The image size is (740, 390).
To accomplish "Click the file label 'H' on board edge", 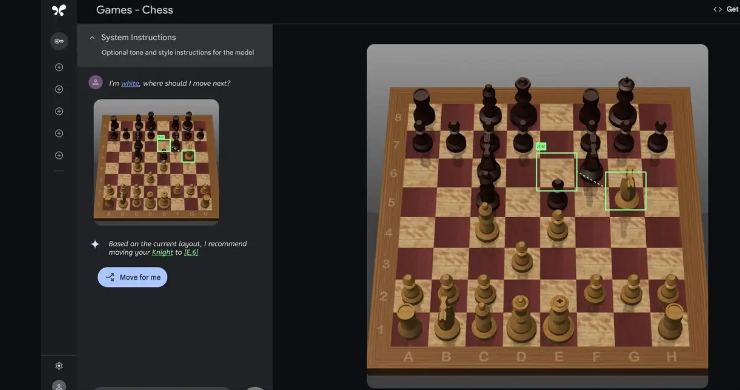I will tap(671, 357).
